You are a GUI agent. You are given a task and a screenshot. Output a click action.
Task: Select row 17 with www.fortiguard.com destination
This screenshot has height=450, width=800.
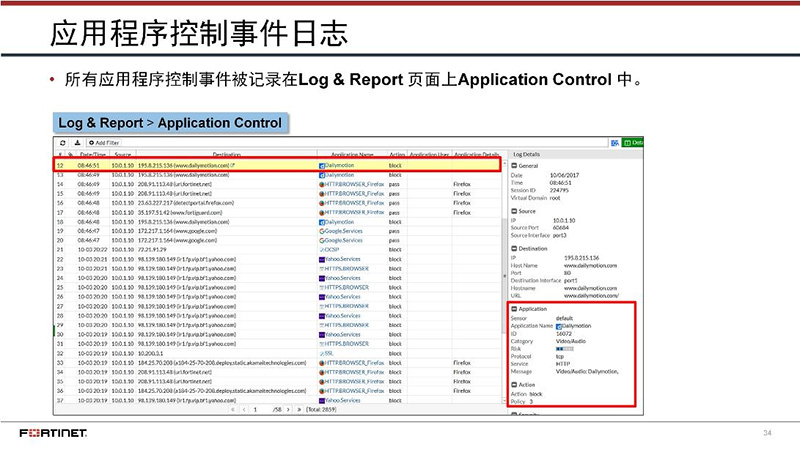[x=279, y=213]
